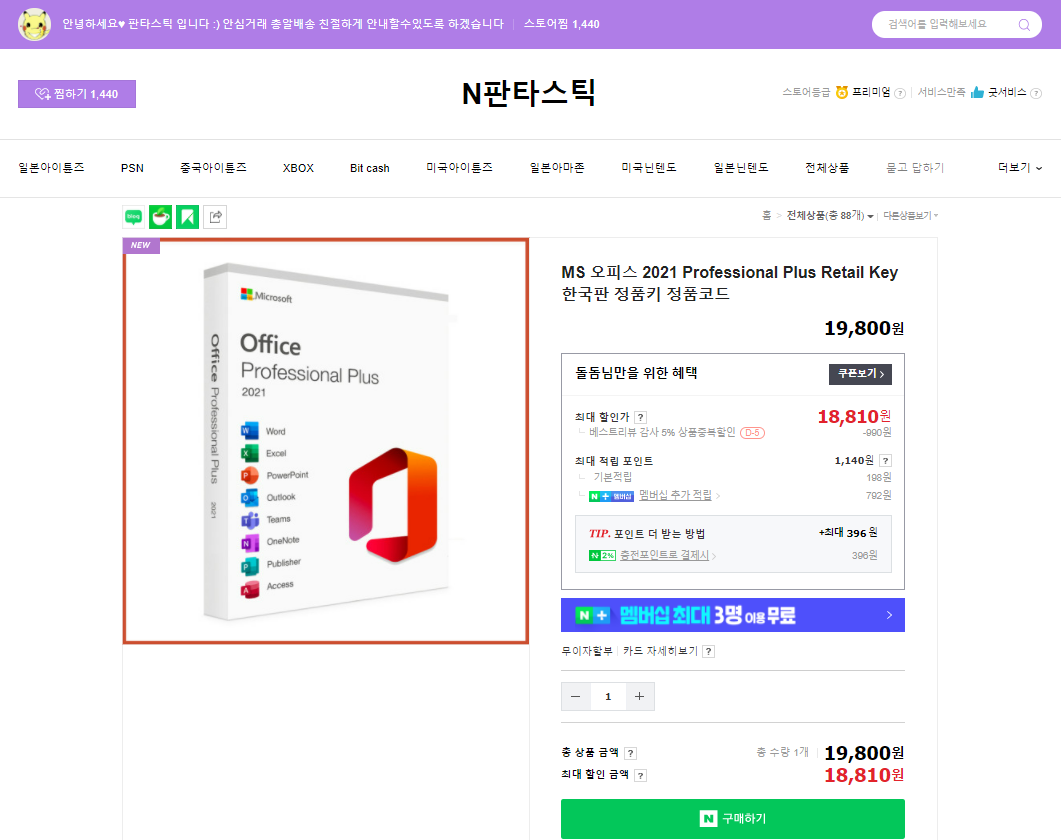Click the quantity input field
Viewport: 1061px width, 840px height.
coord(608,697)
